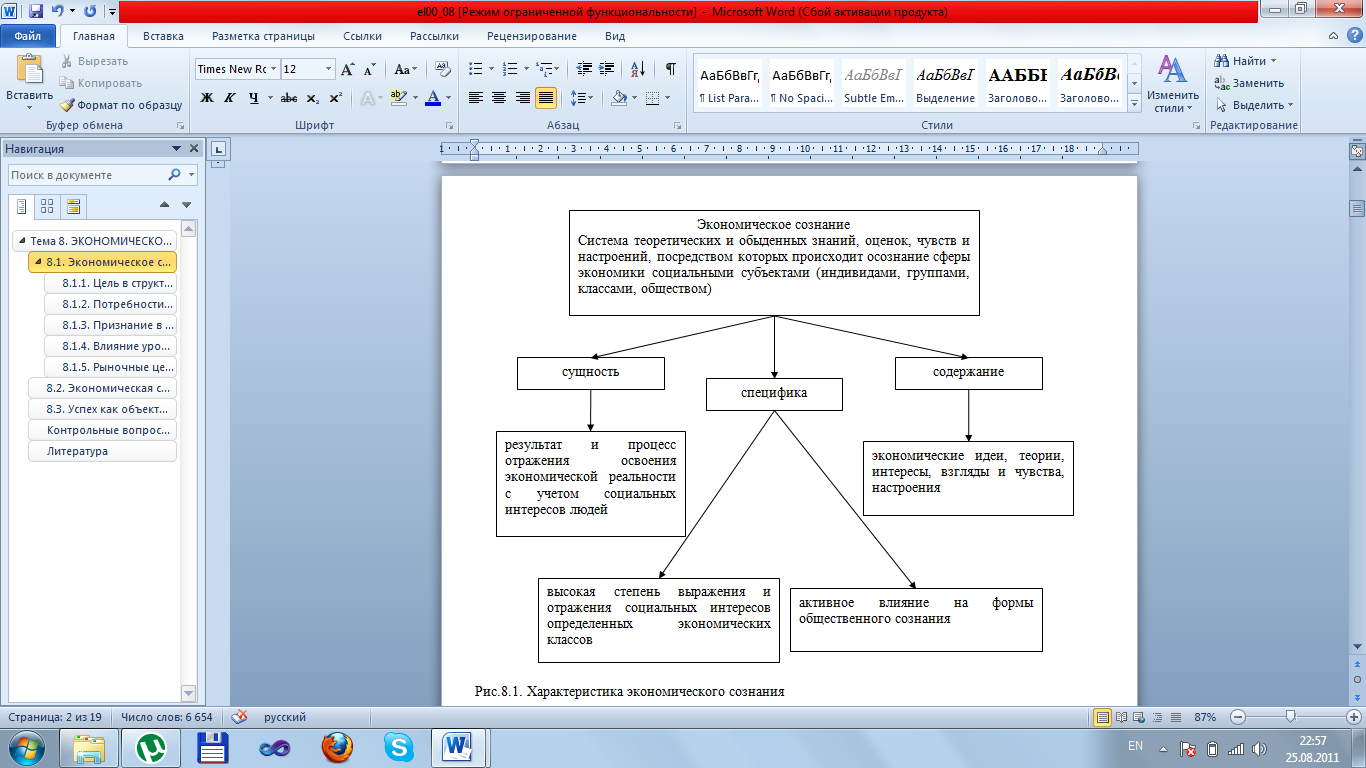Expand the styles gallery more button
The height and width of the screenshot is (768, 1366).
pyautogui.click(x=1134, y=104)
